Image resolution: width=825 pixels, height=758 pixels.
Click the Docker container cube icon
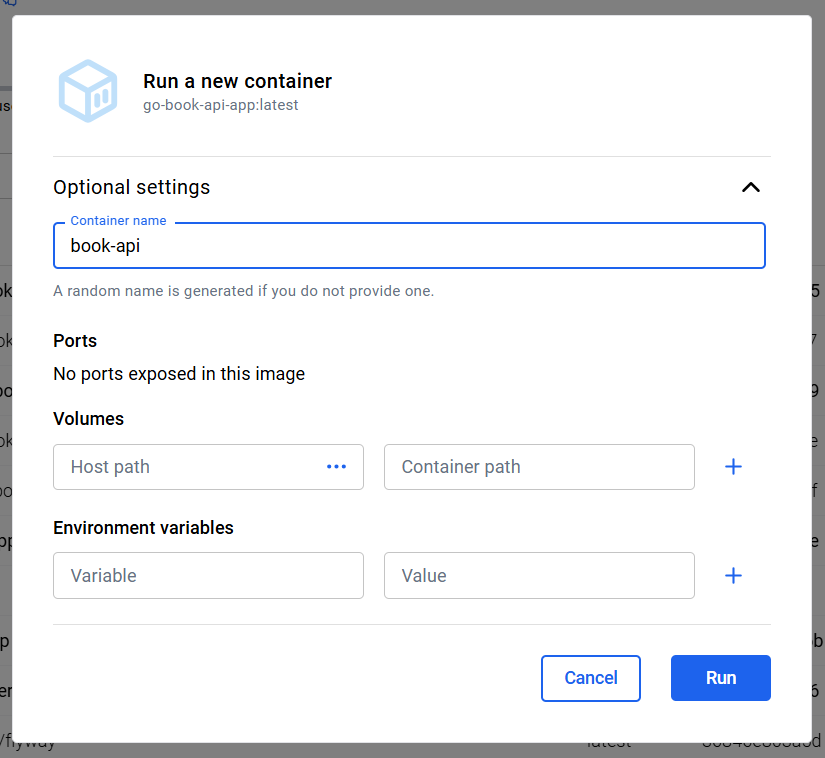pos(88,92)
